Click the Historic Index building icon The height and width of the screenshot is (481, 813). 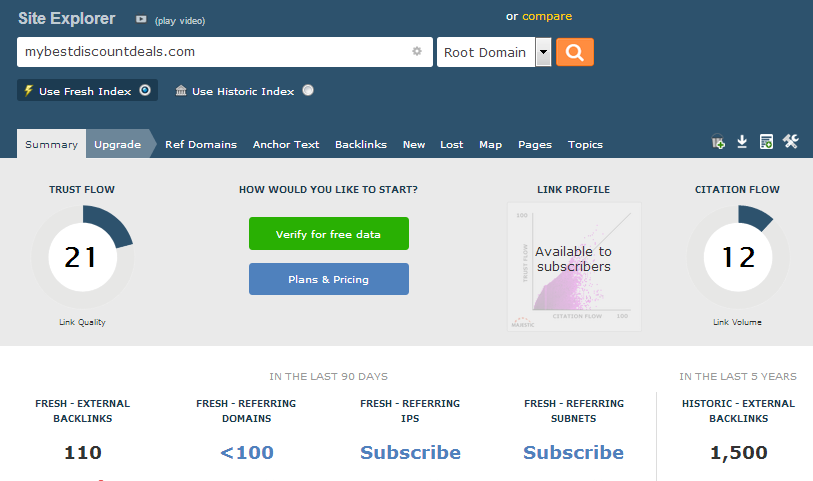click(180, 91)
